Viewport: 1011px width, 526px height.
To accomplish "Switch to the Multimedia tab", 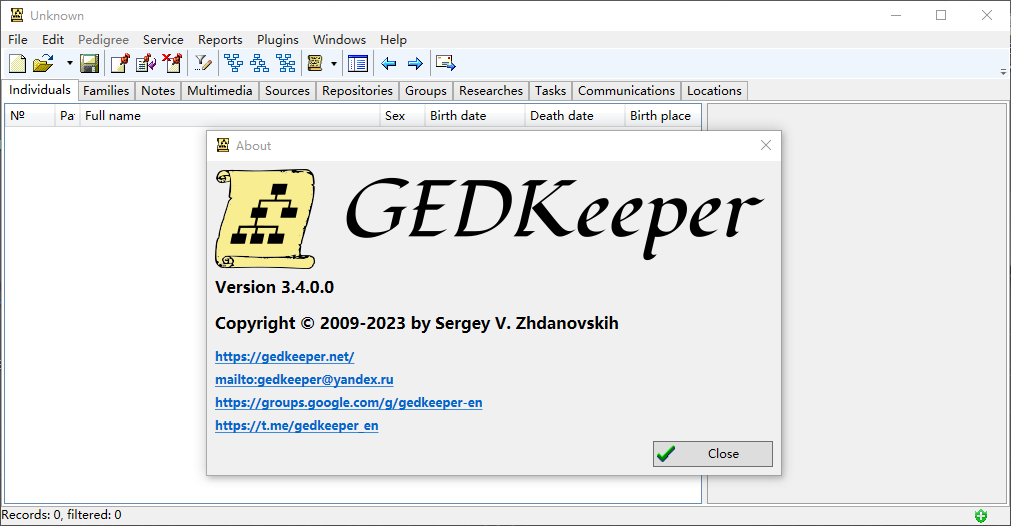I will 220,91.
